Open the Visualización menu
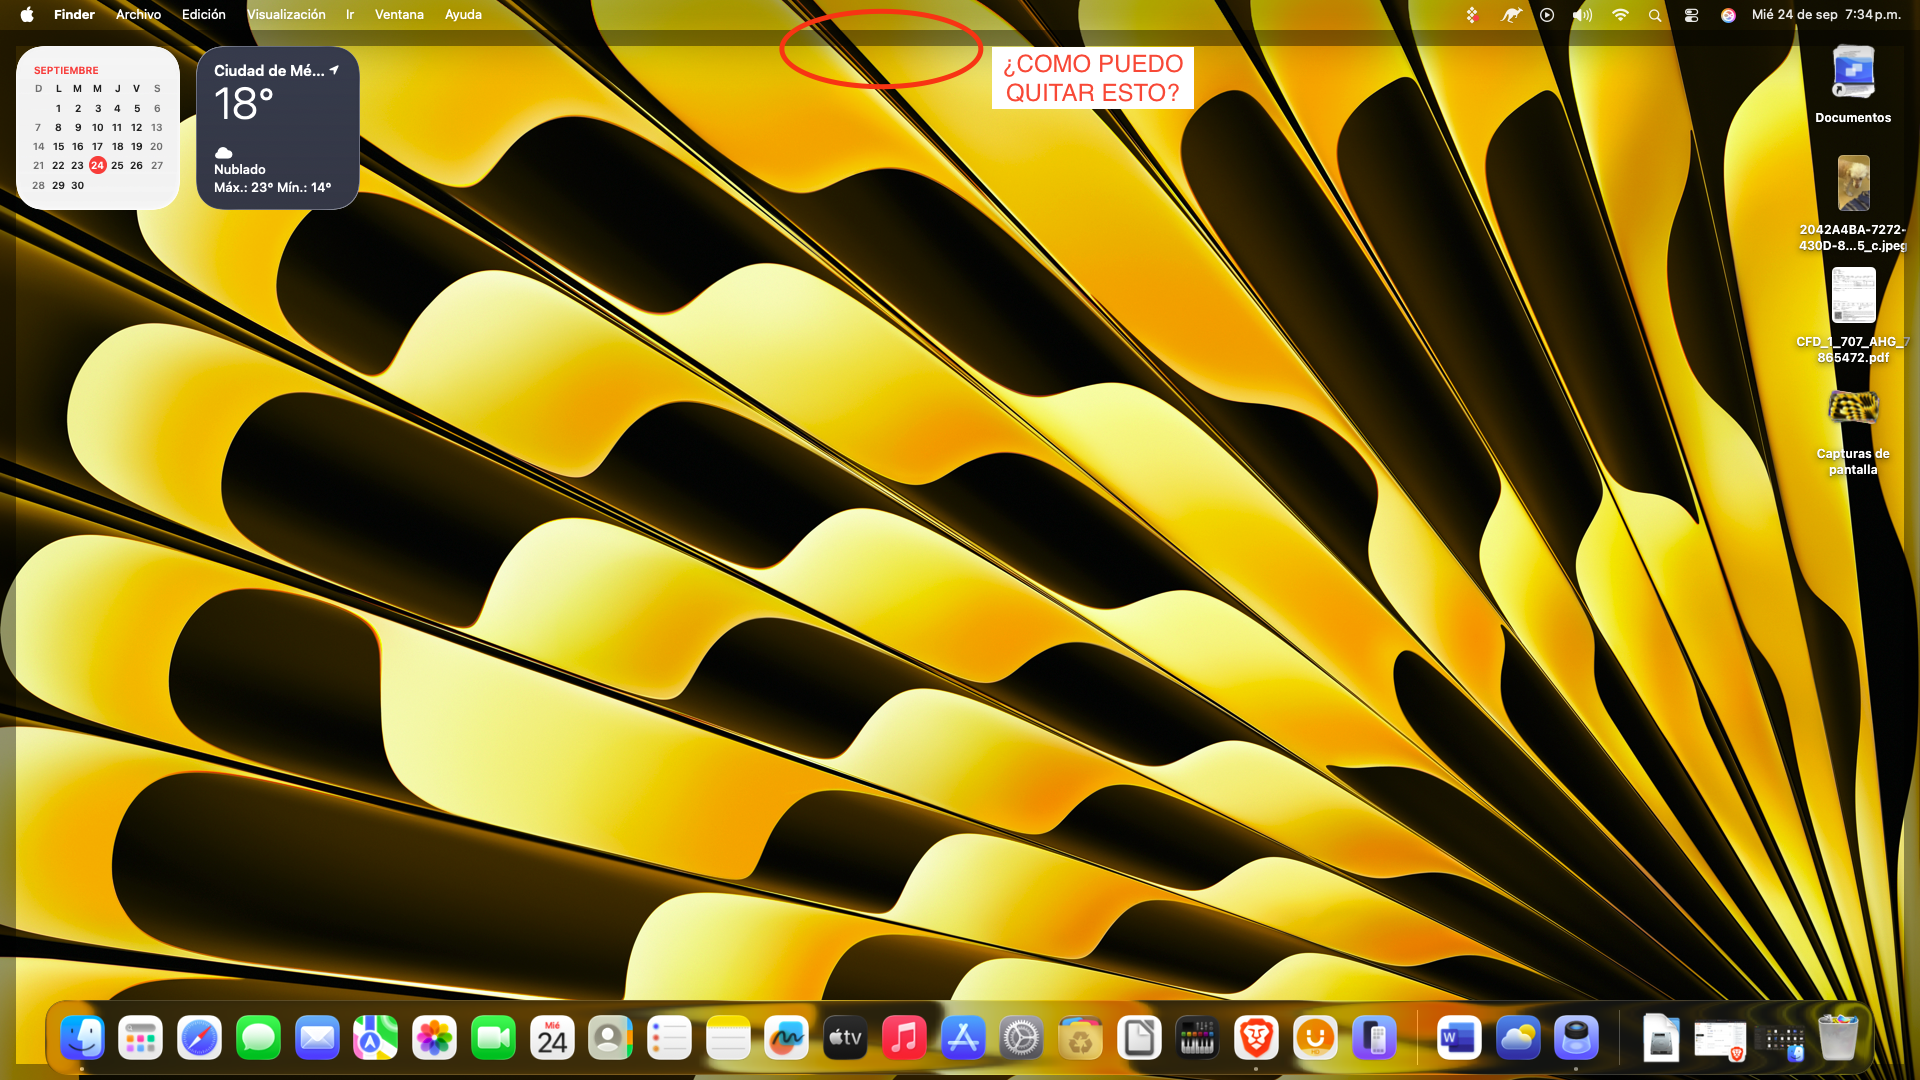This screenshot has width=1920, height=1080. (x=286, y=15)
